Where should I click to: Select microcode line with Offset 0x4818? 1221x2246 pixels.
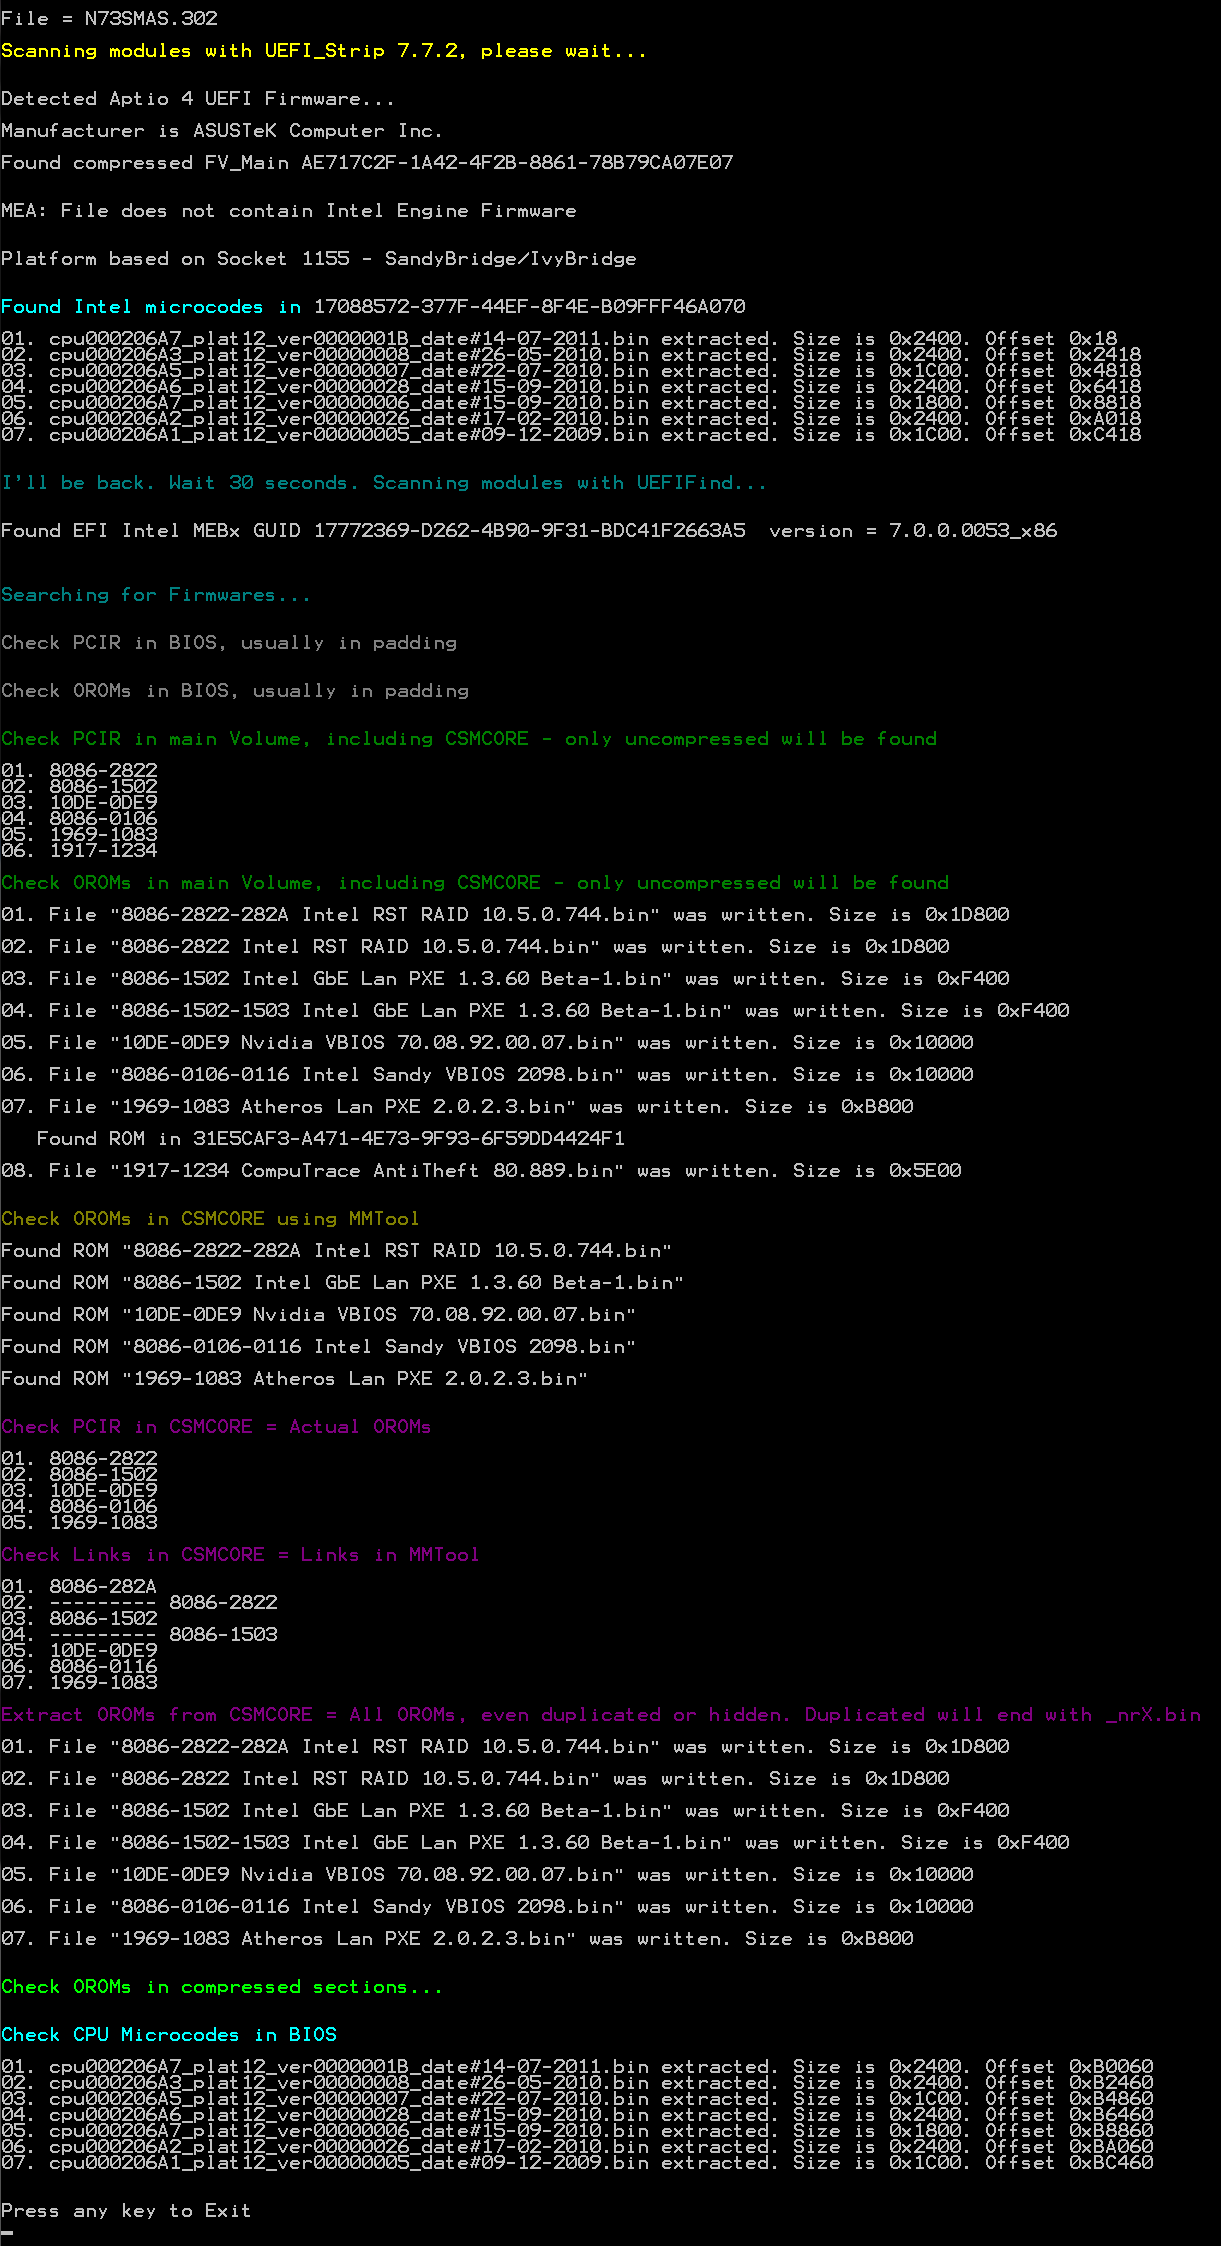571,371
